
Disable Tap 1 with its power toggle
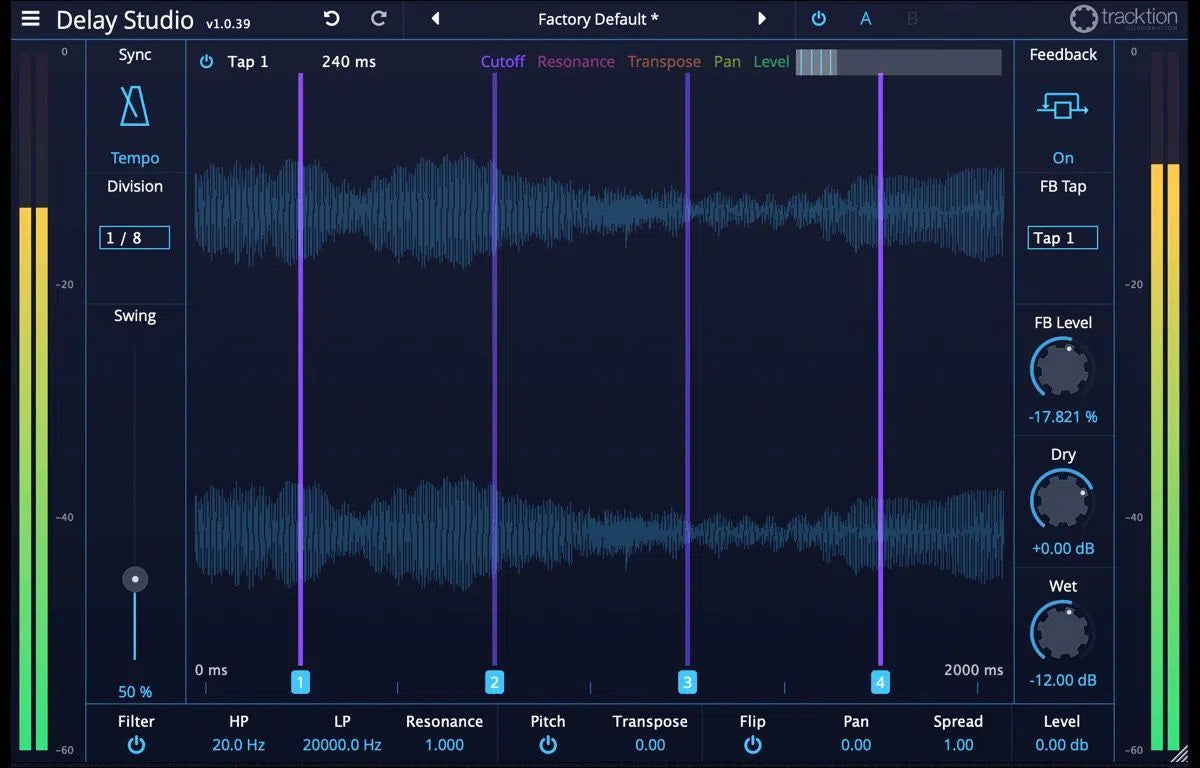coord(207,61)
